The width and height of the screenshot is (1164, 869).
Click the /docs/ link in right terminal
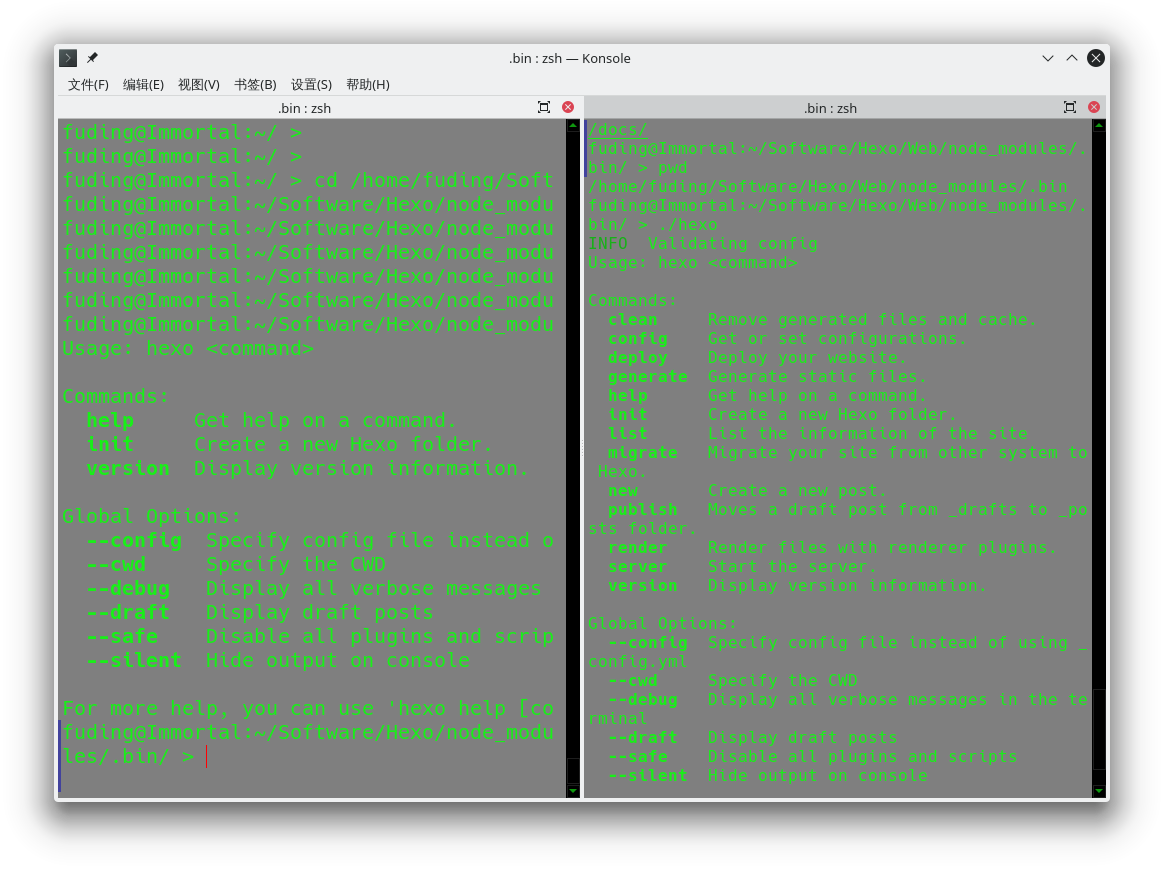618,129
